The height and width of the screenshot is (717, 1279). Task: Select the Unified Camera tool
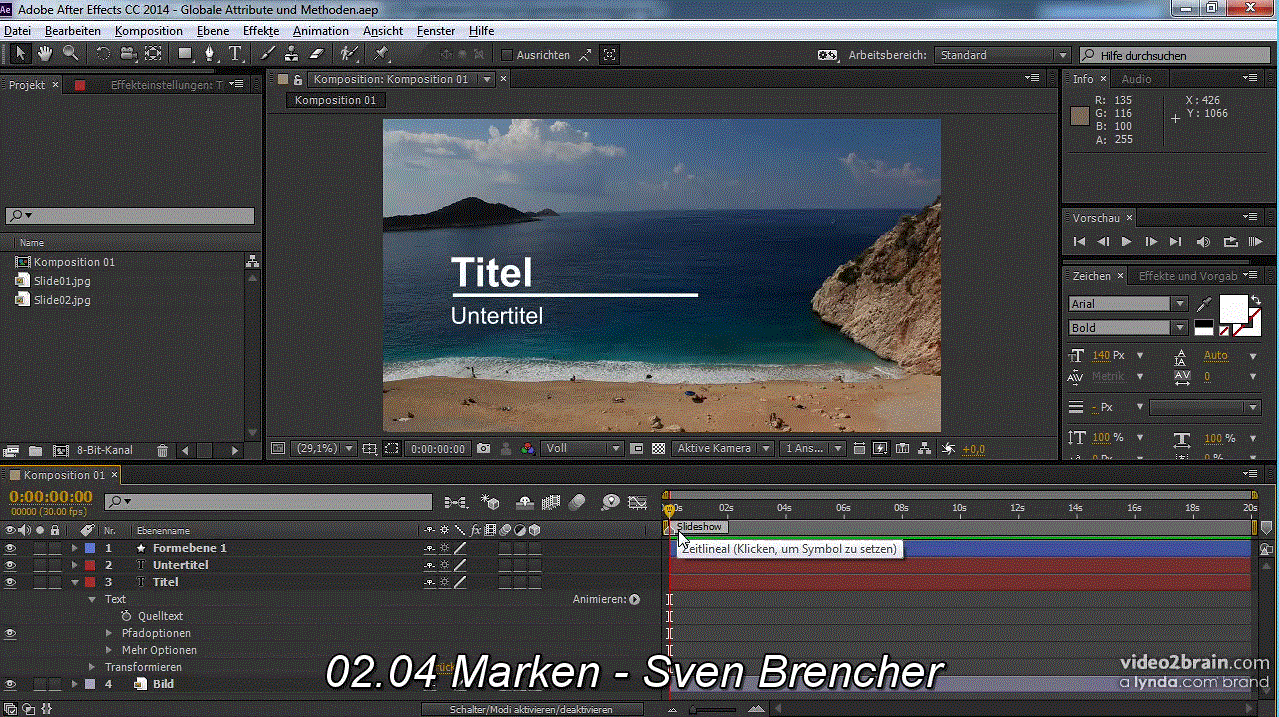coord(128,54)
